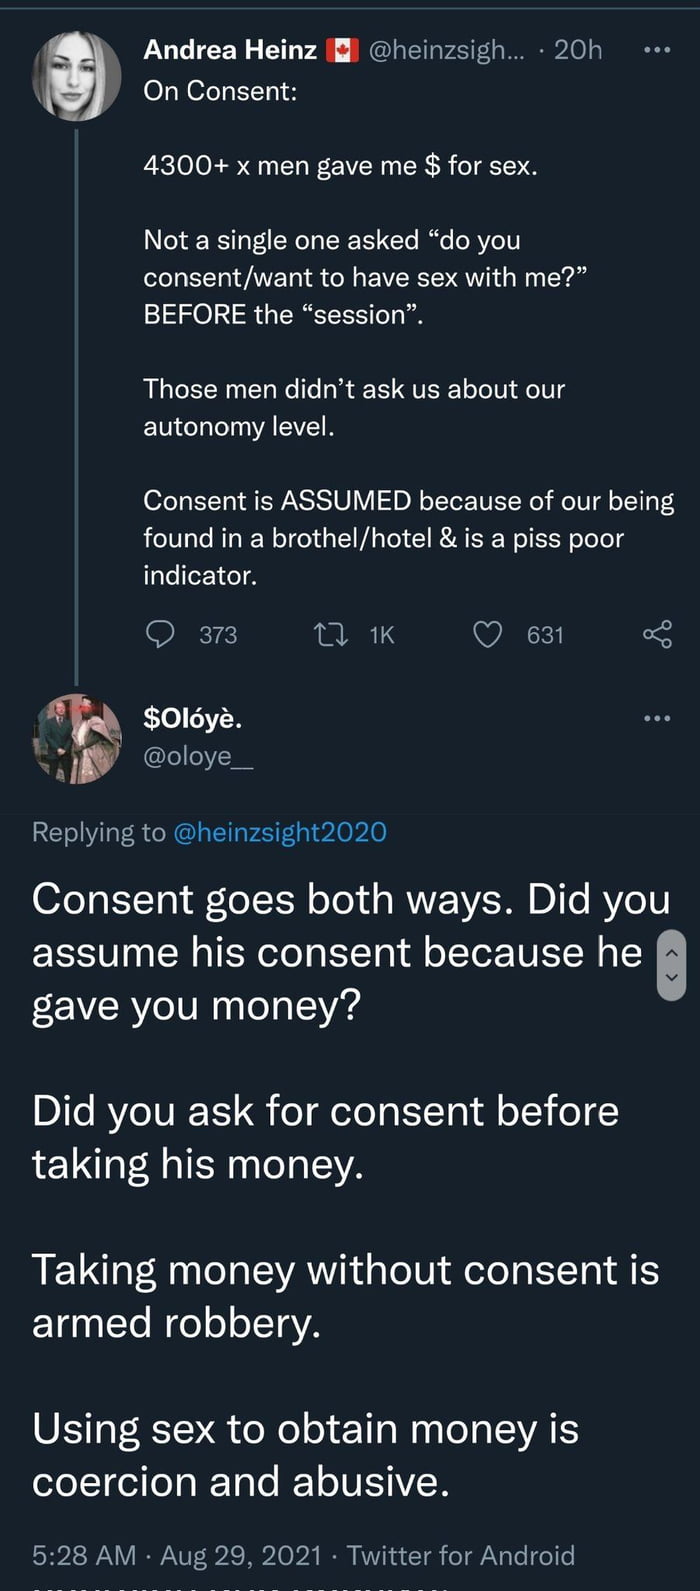Open the @heinzsight2020 mention link
The width and height of the screenshot is (700, 1591).
[x=280, y=832]
